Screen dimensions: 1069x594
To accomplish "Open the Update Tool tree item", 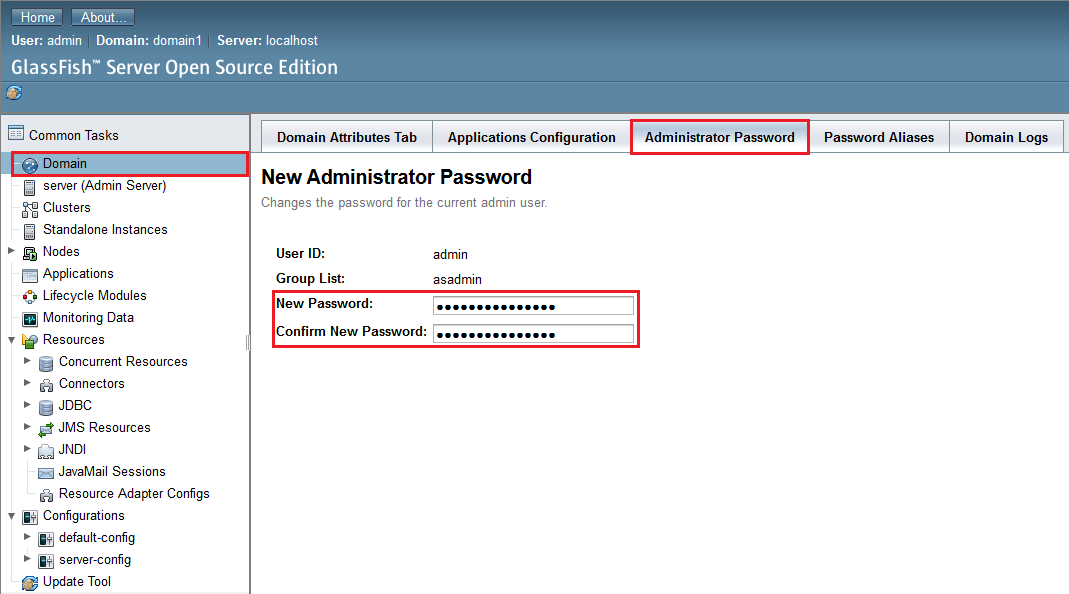I will click(x=76, y=581).
